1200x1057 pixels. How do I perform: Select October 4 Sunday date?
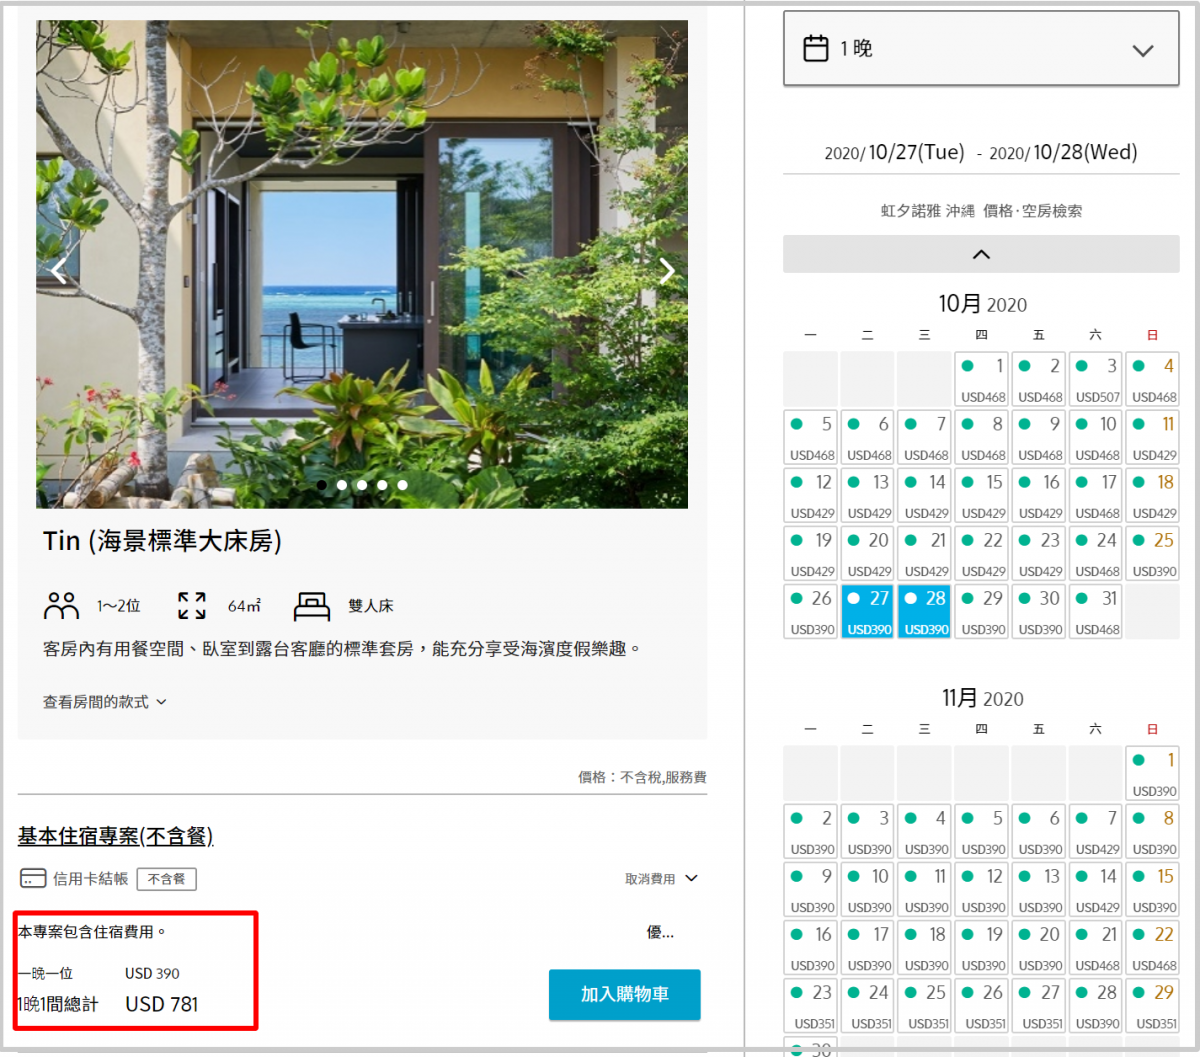tap(1152, 379)
